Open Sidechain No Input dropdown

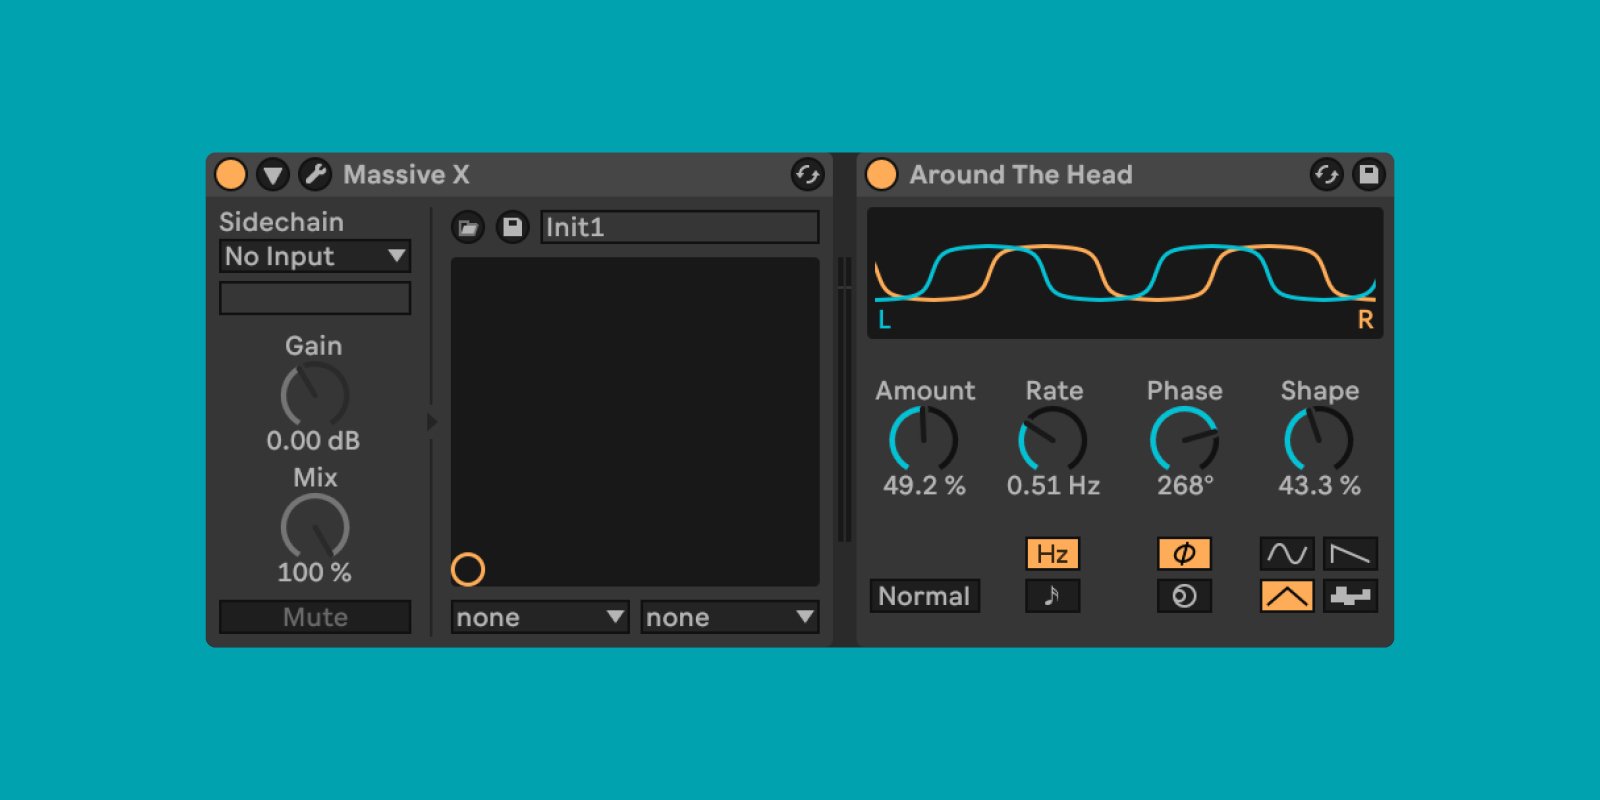click(x=315, y=256)
